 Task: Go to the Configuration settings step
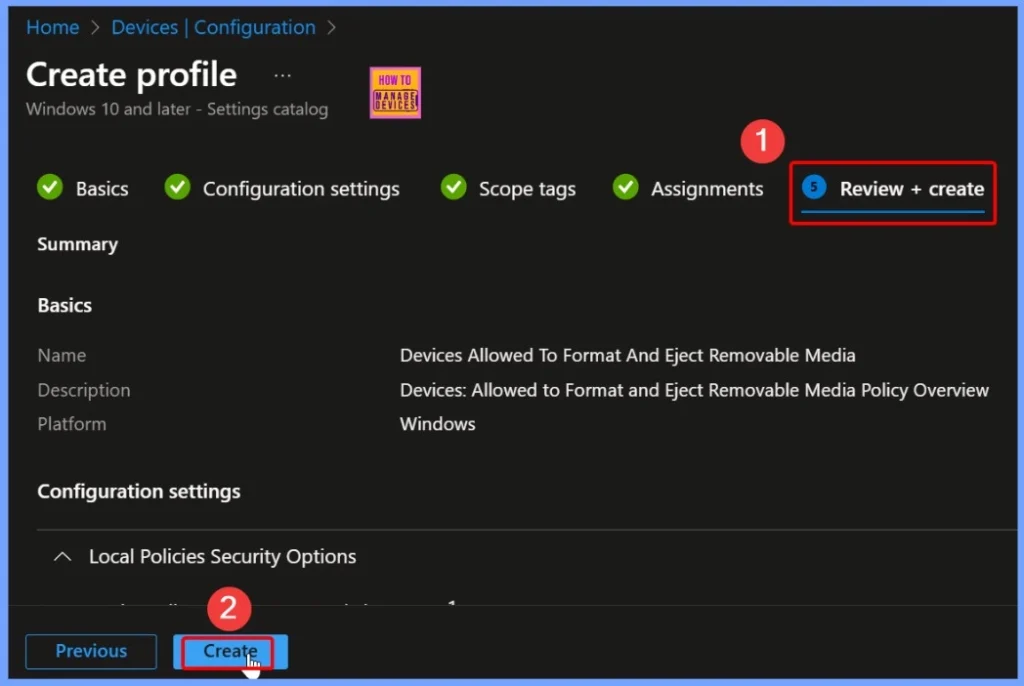(301, 189)
